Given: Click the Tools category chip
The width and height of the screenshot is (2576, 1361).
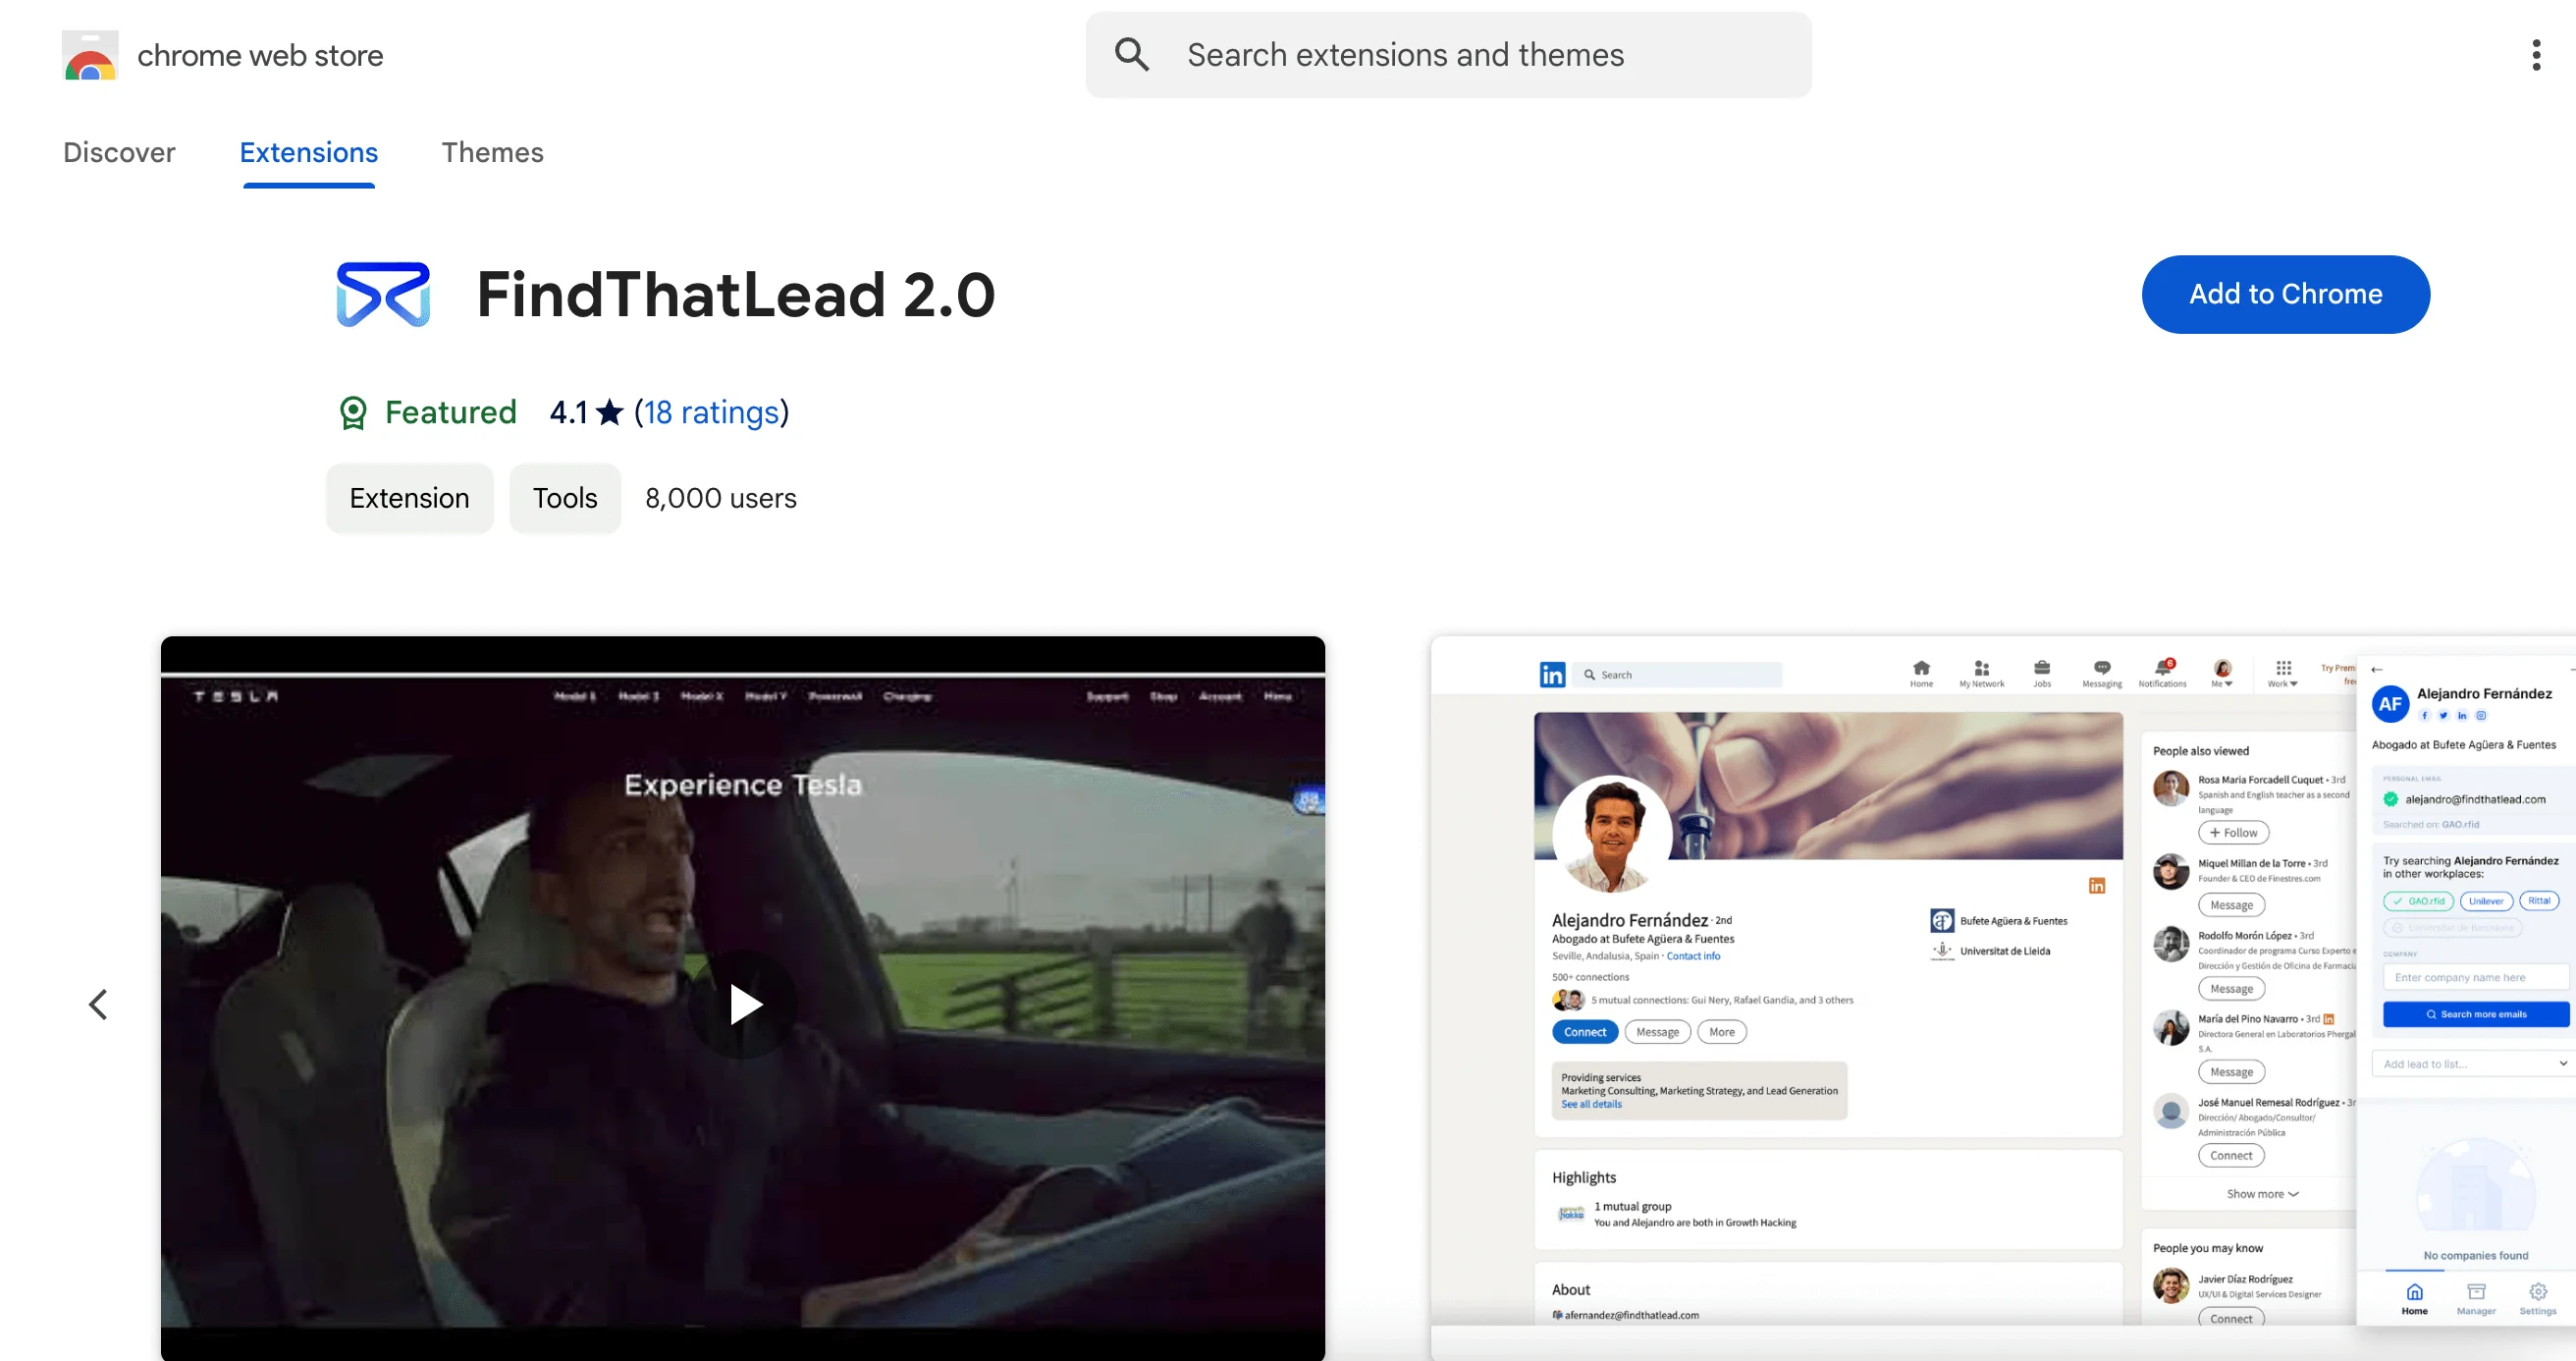Looking at the screenshot, I should 564,498.
